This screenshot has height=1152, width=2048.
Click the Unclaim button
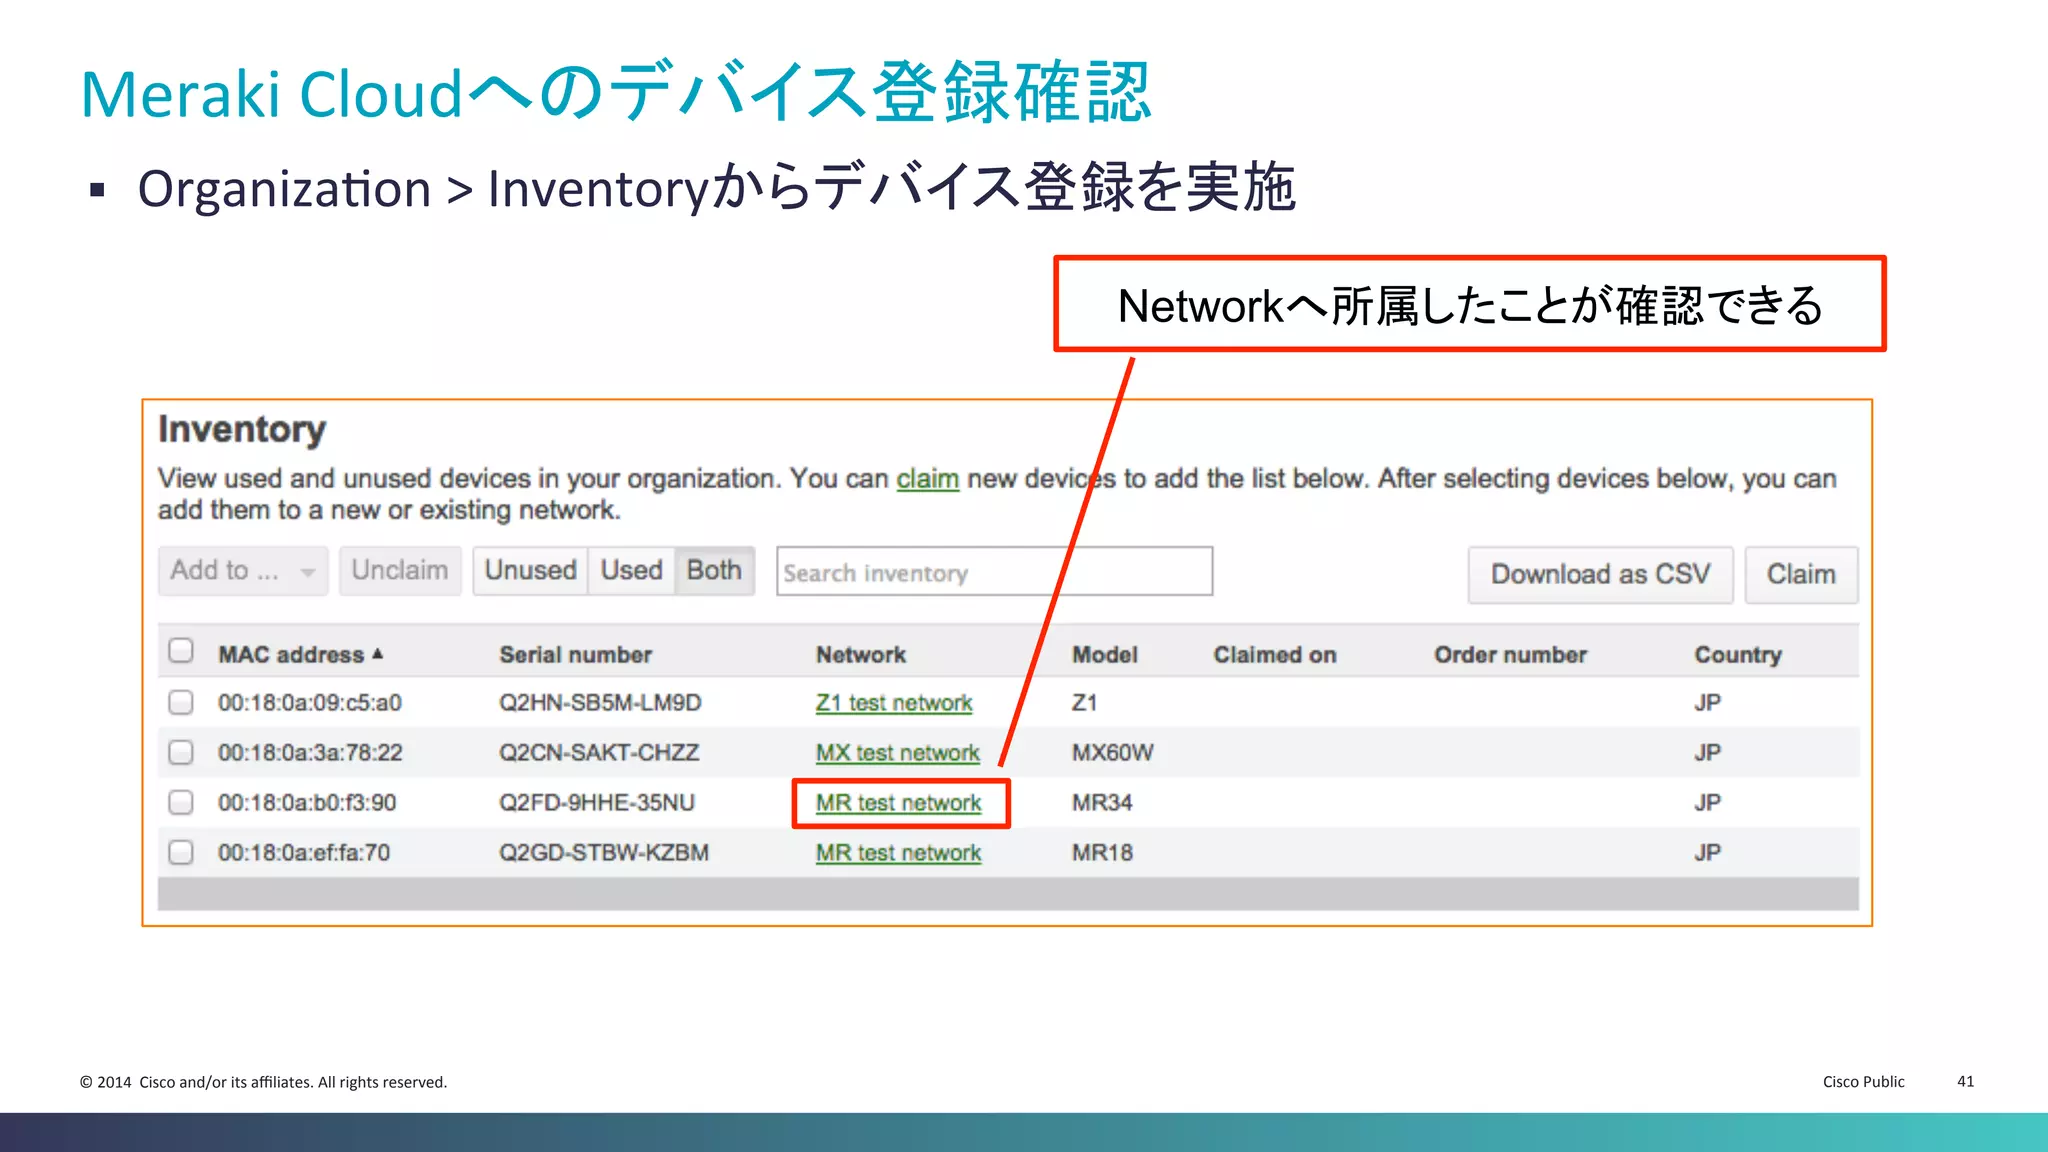tap(400, 571)
